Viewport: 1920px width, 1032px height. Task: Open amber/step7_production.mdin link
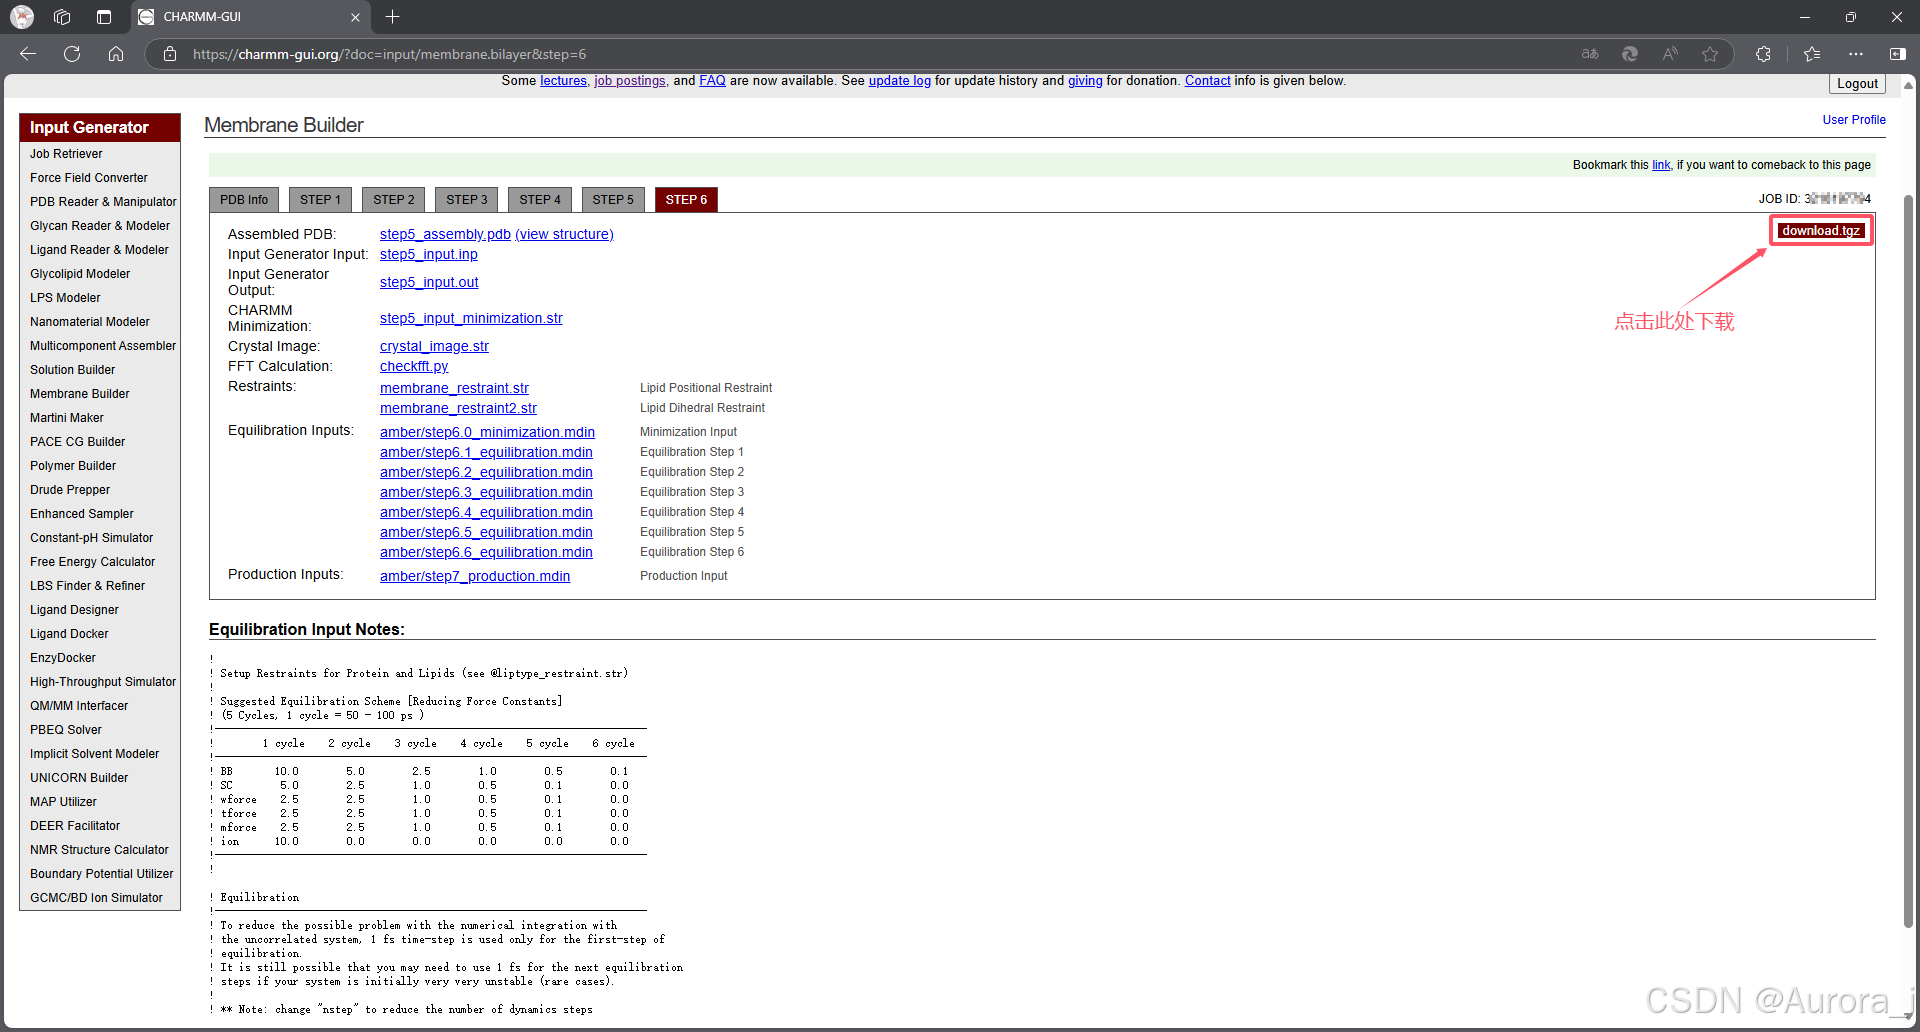point(475,576)
